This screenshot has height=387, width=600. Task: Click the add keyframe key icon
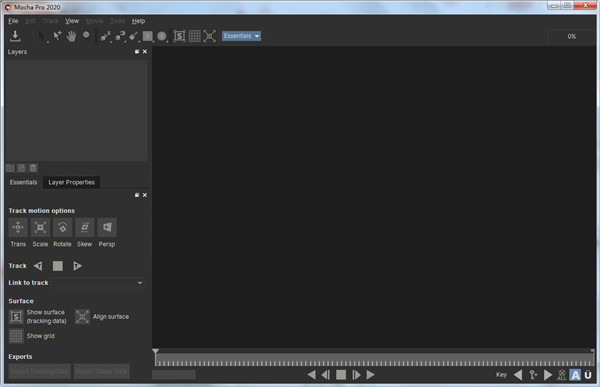(x=533, y=375)
